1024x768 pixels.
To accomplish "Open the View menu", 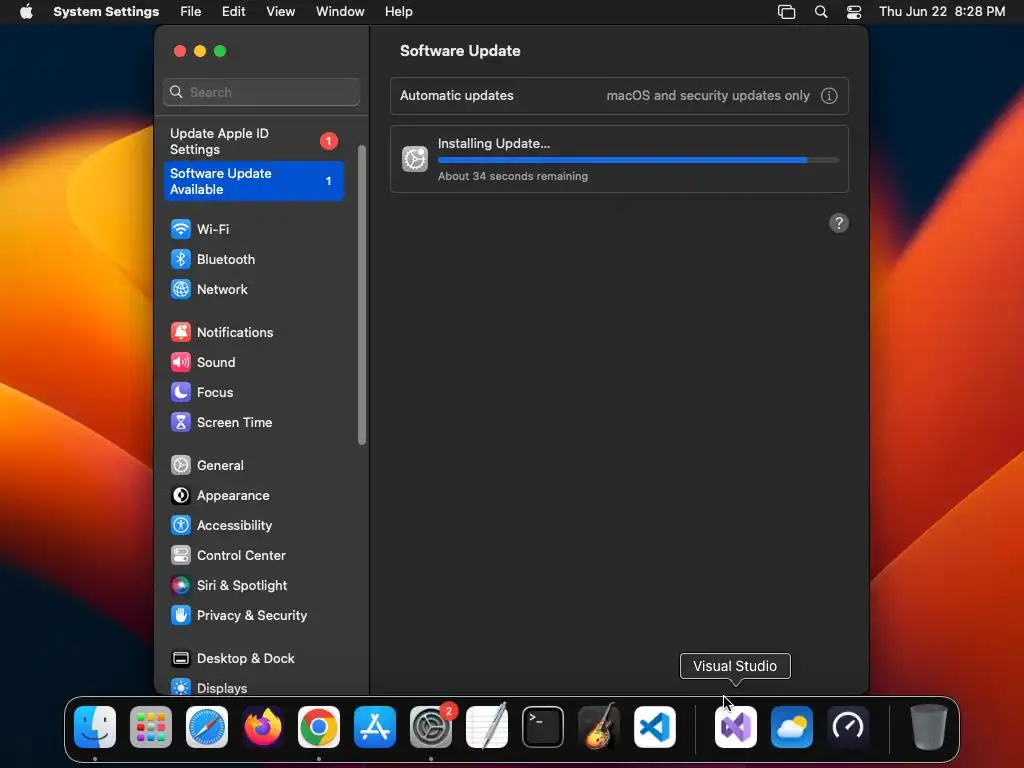I will coord(280,12).
